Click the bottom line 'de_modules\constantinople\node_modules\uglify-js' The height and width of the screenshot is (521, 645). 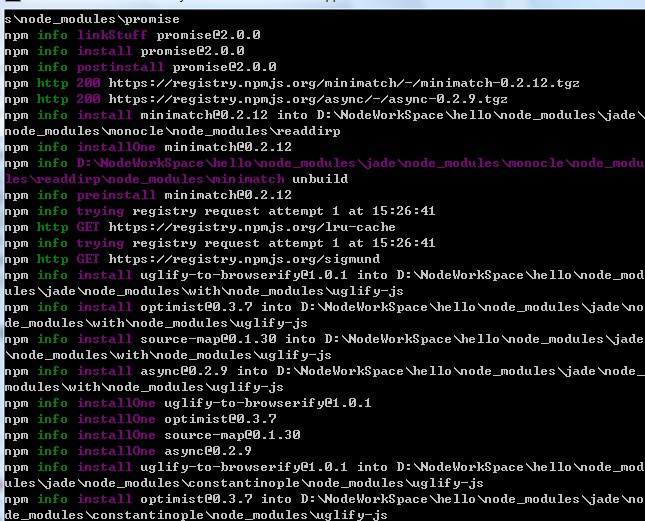point(196,515)
